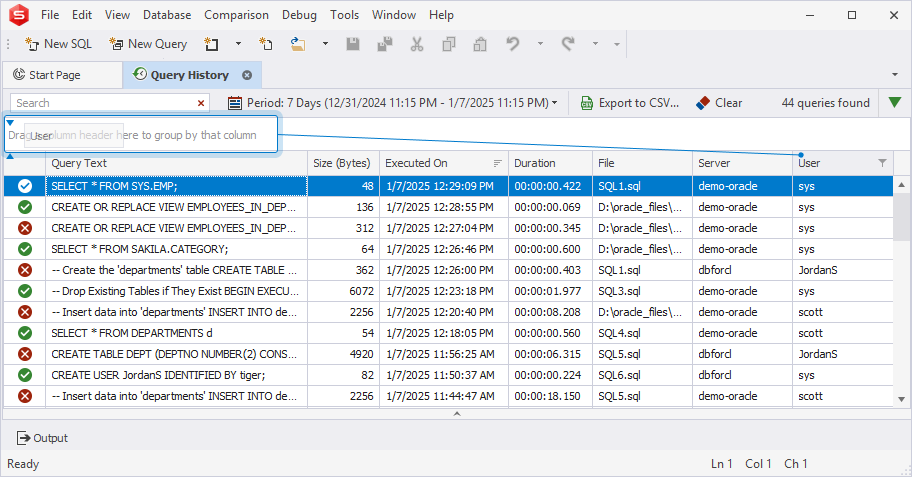Expand the bottom panel splitter arrow
Viewport: 912px width, 477px height.
(457, 414)
